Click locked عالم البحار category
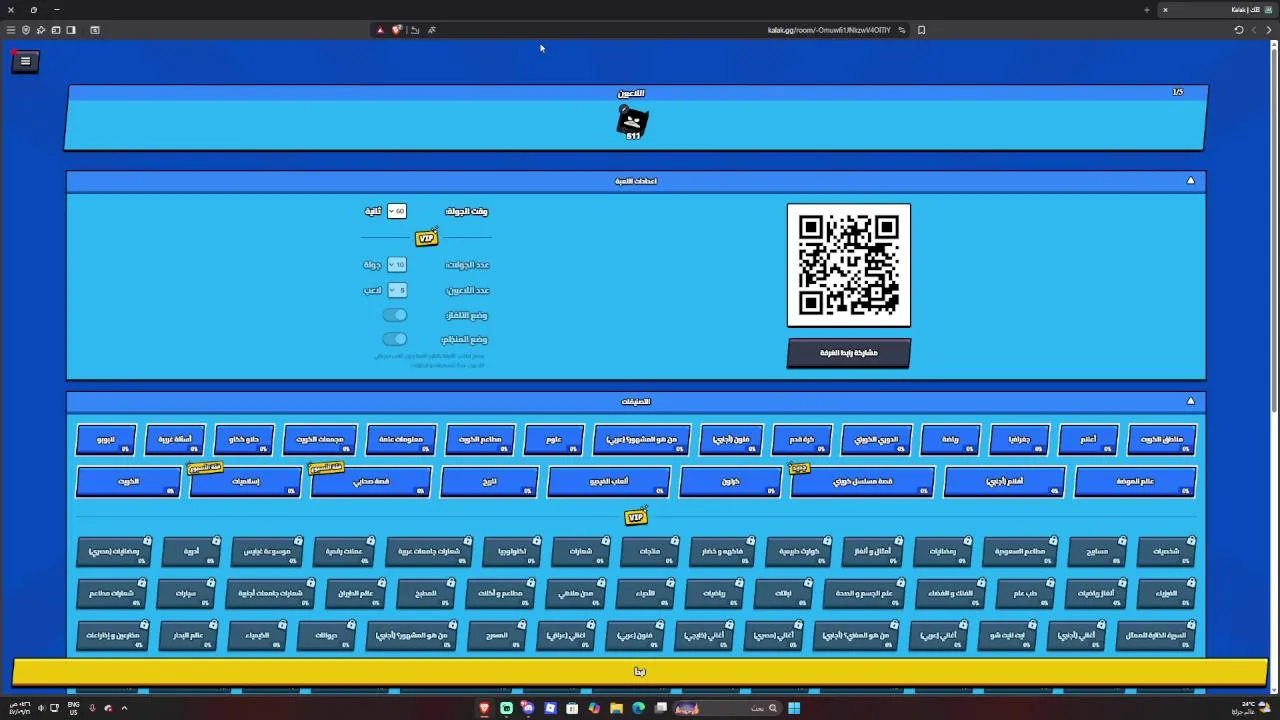 189,636
